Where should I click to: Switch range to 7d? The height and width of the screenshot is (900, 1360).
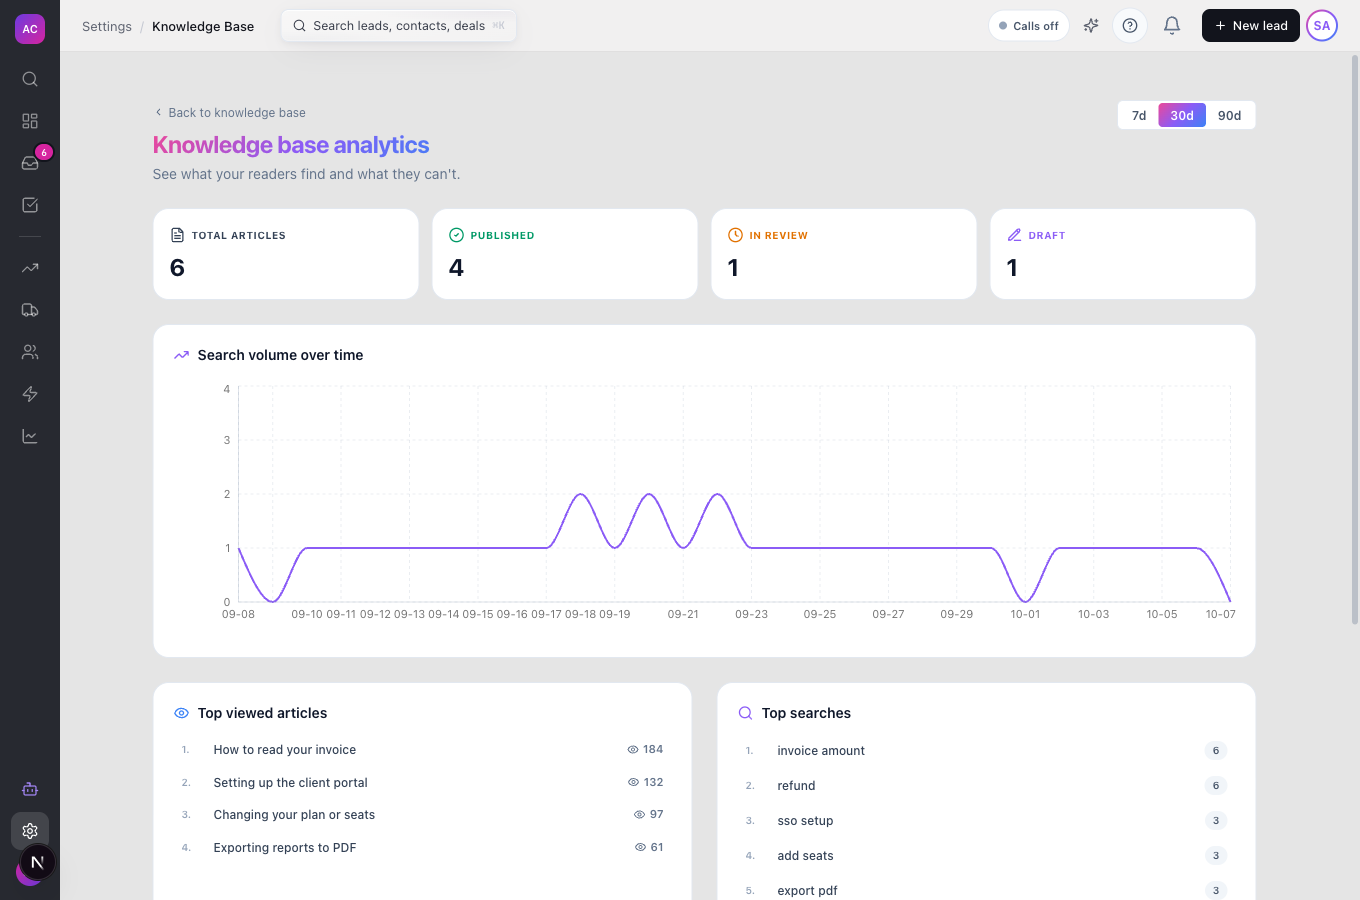tap(1139, 115)
